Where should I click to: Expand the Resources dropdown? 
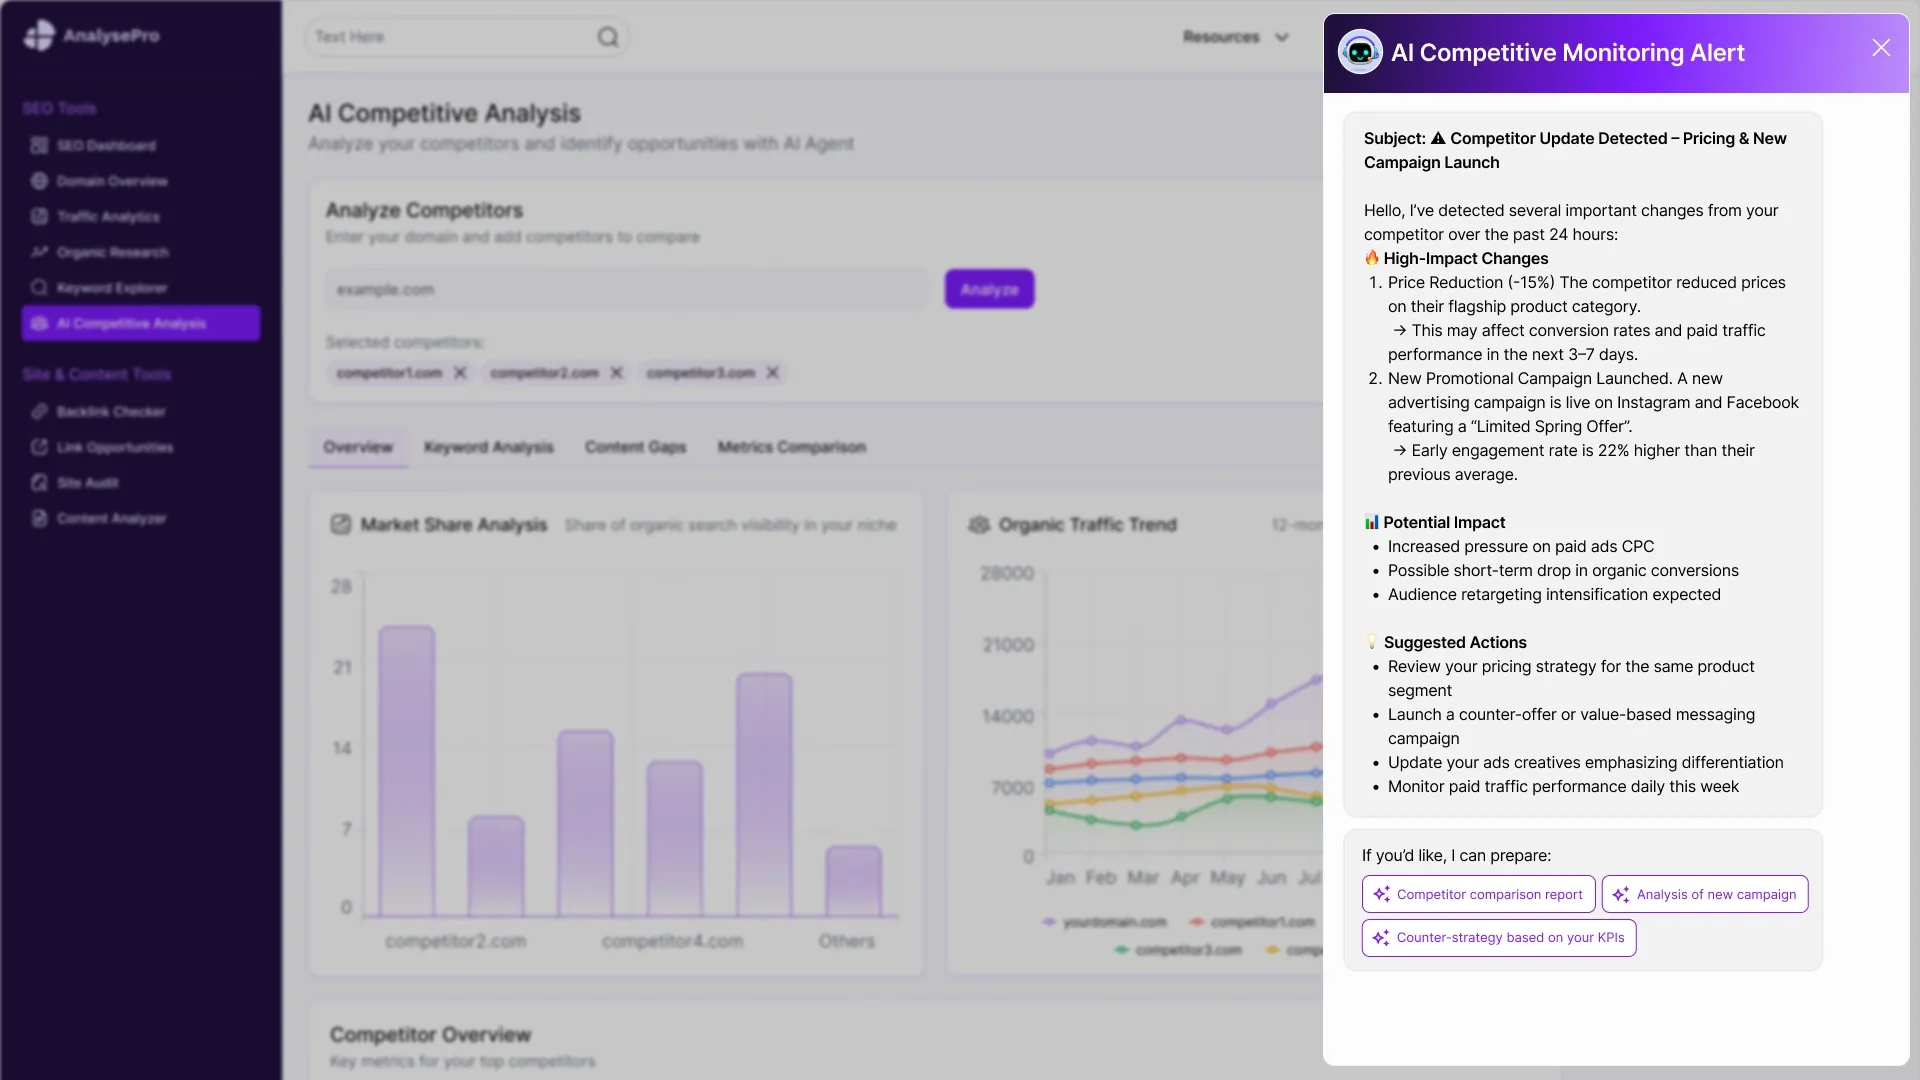(x=1237, y=37)
